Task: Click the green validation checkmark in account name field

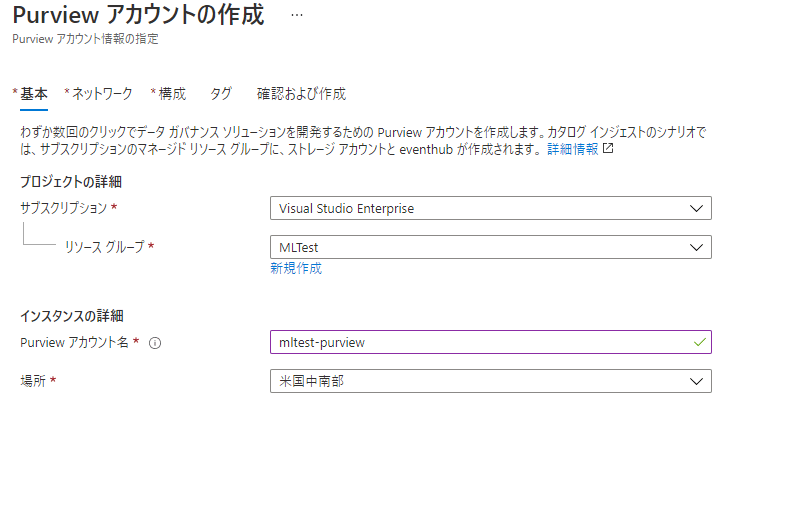Action: tap(697, 342)
